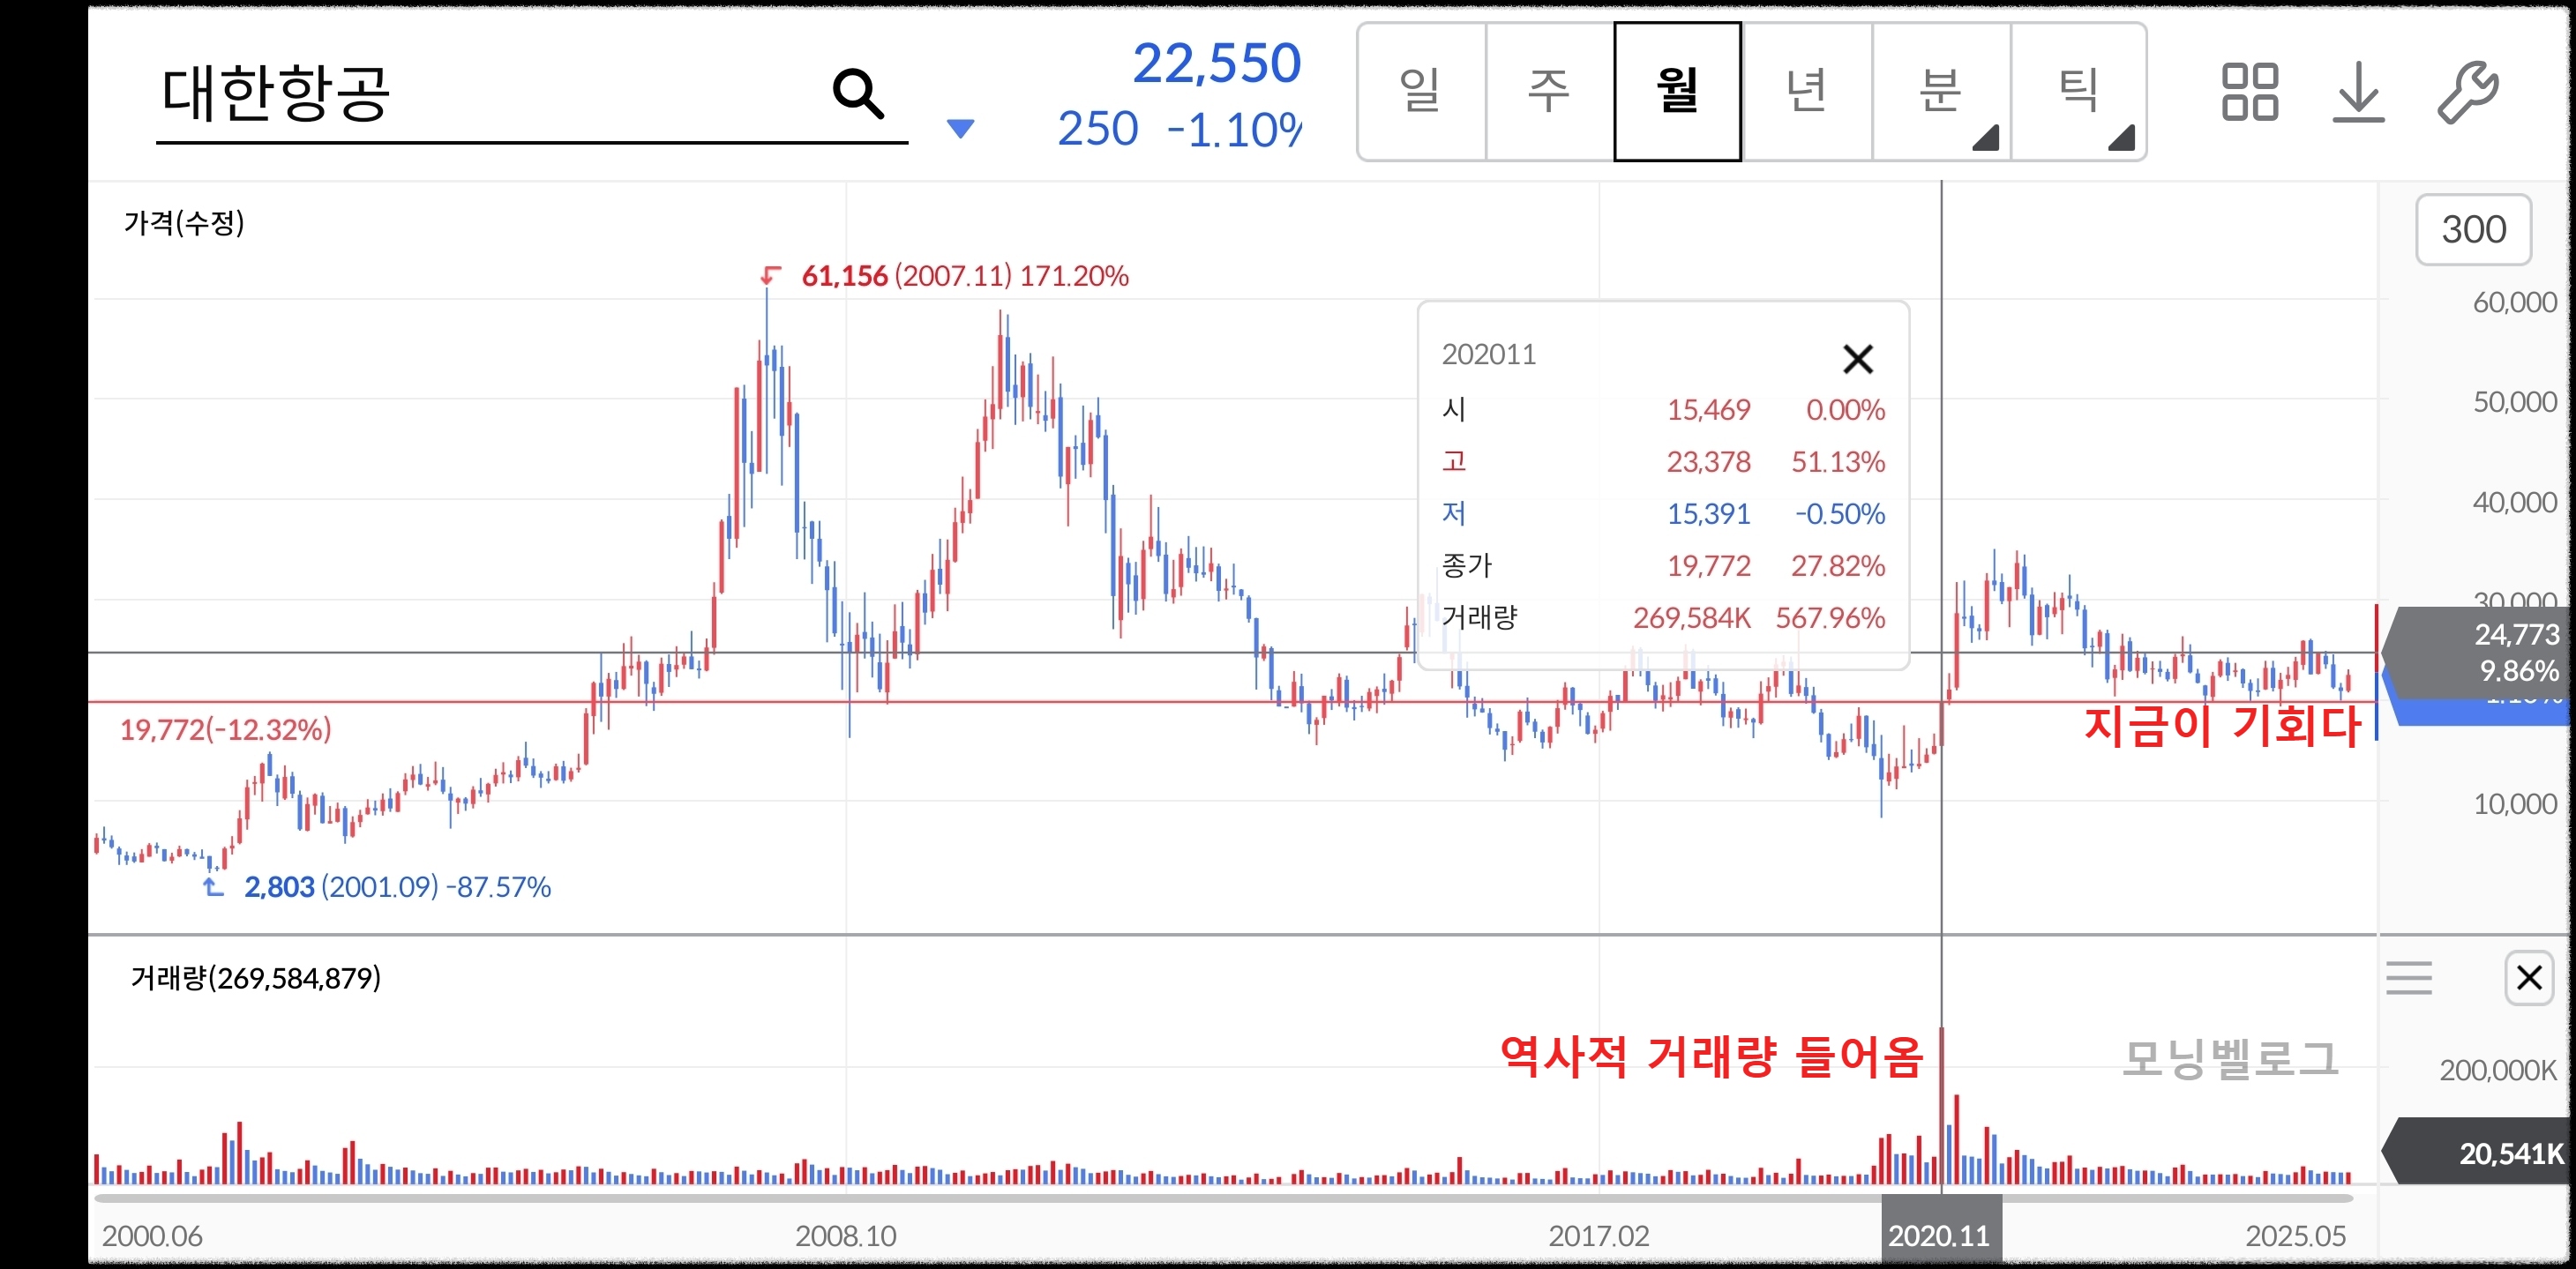Switch chart to 일 daily period
The width and height of the screenshot is (2576, 1269).
(1420, 91)
